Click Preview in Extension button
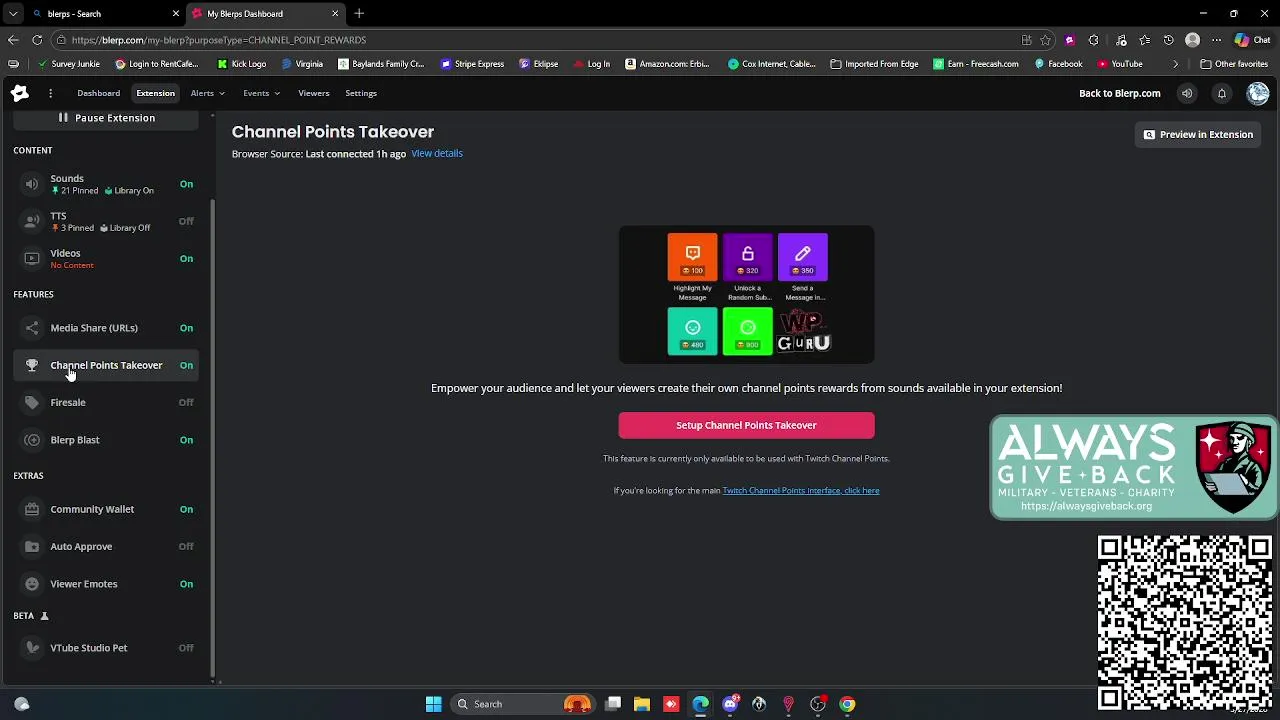 click(x=1198, y=134)
